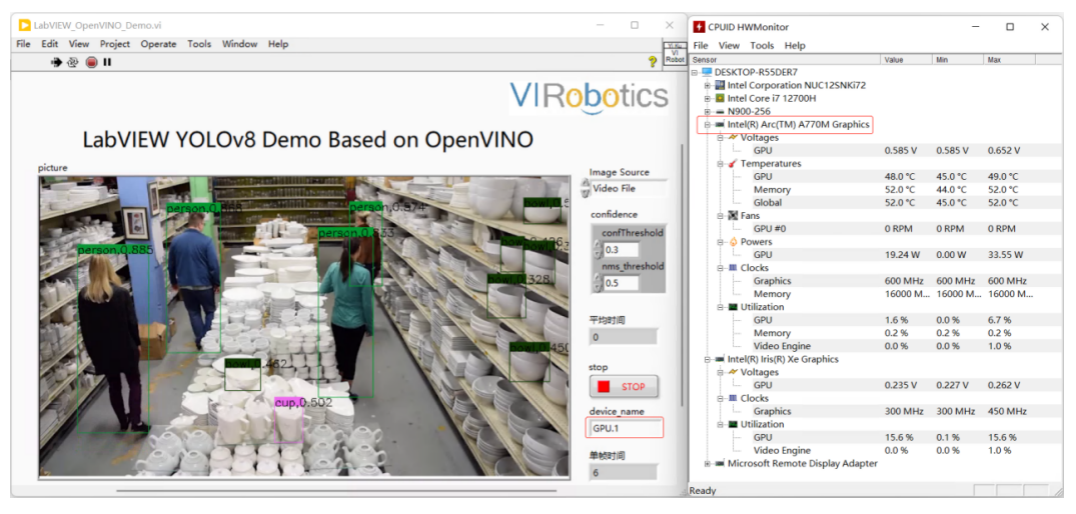This screenshot has height=514, width=1076.
Task: Click the Fans group icon
Action: click(733, 215)
